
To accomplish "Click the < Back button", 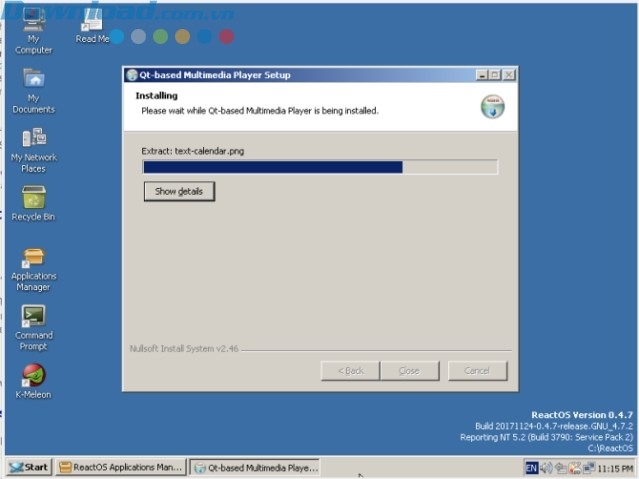I will click(350, 371).
